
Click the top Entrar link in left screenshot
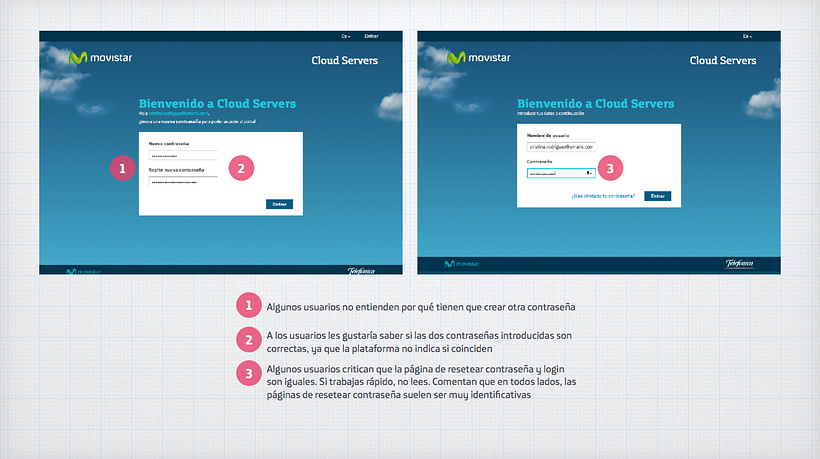[371, 36]
